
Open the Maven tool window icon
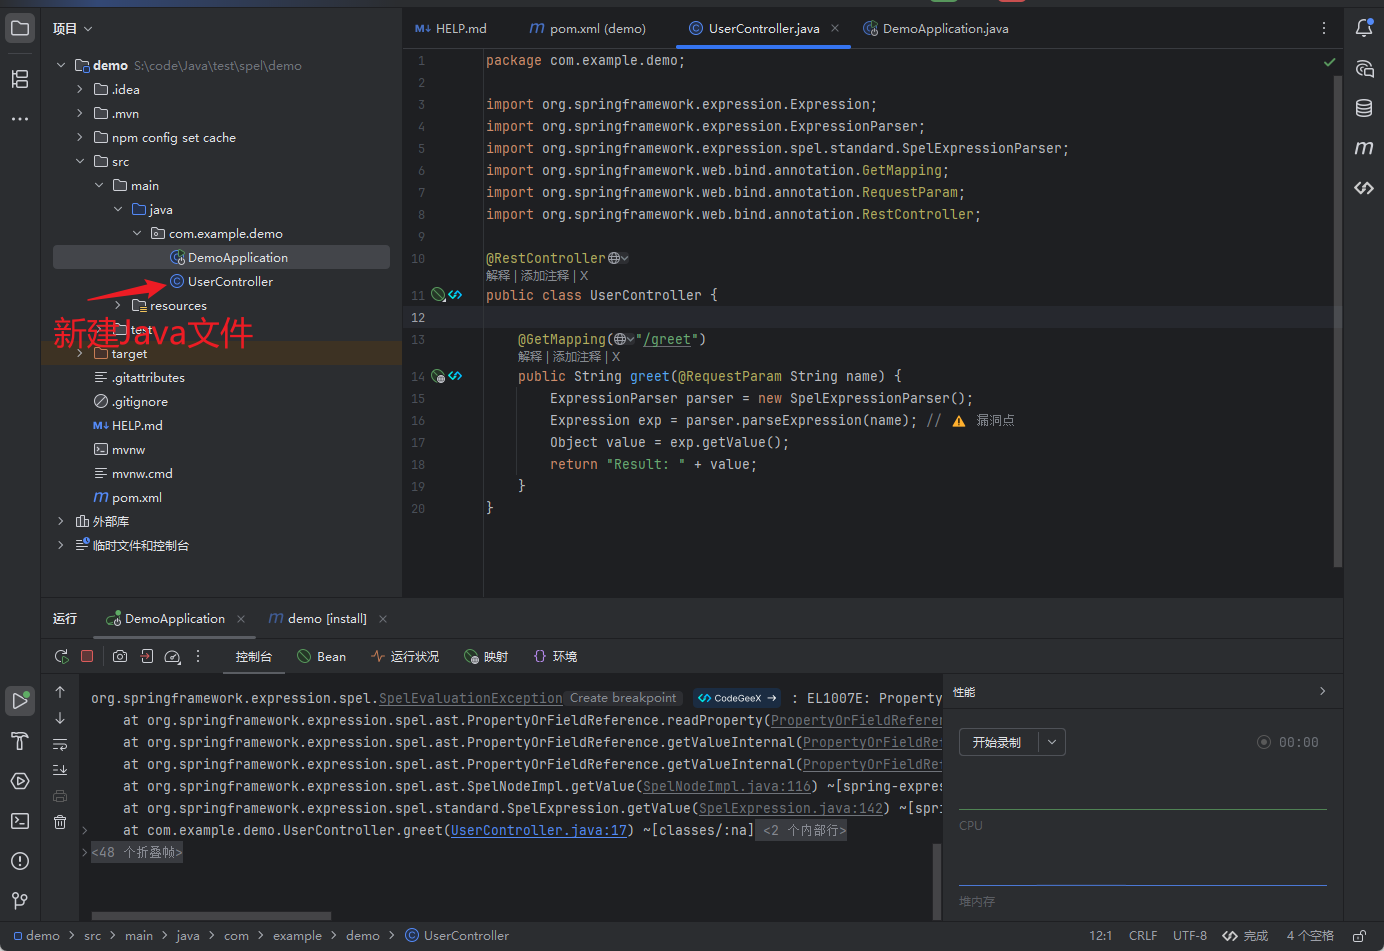[x=1364, y=148]
